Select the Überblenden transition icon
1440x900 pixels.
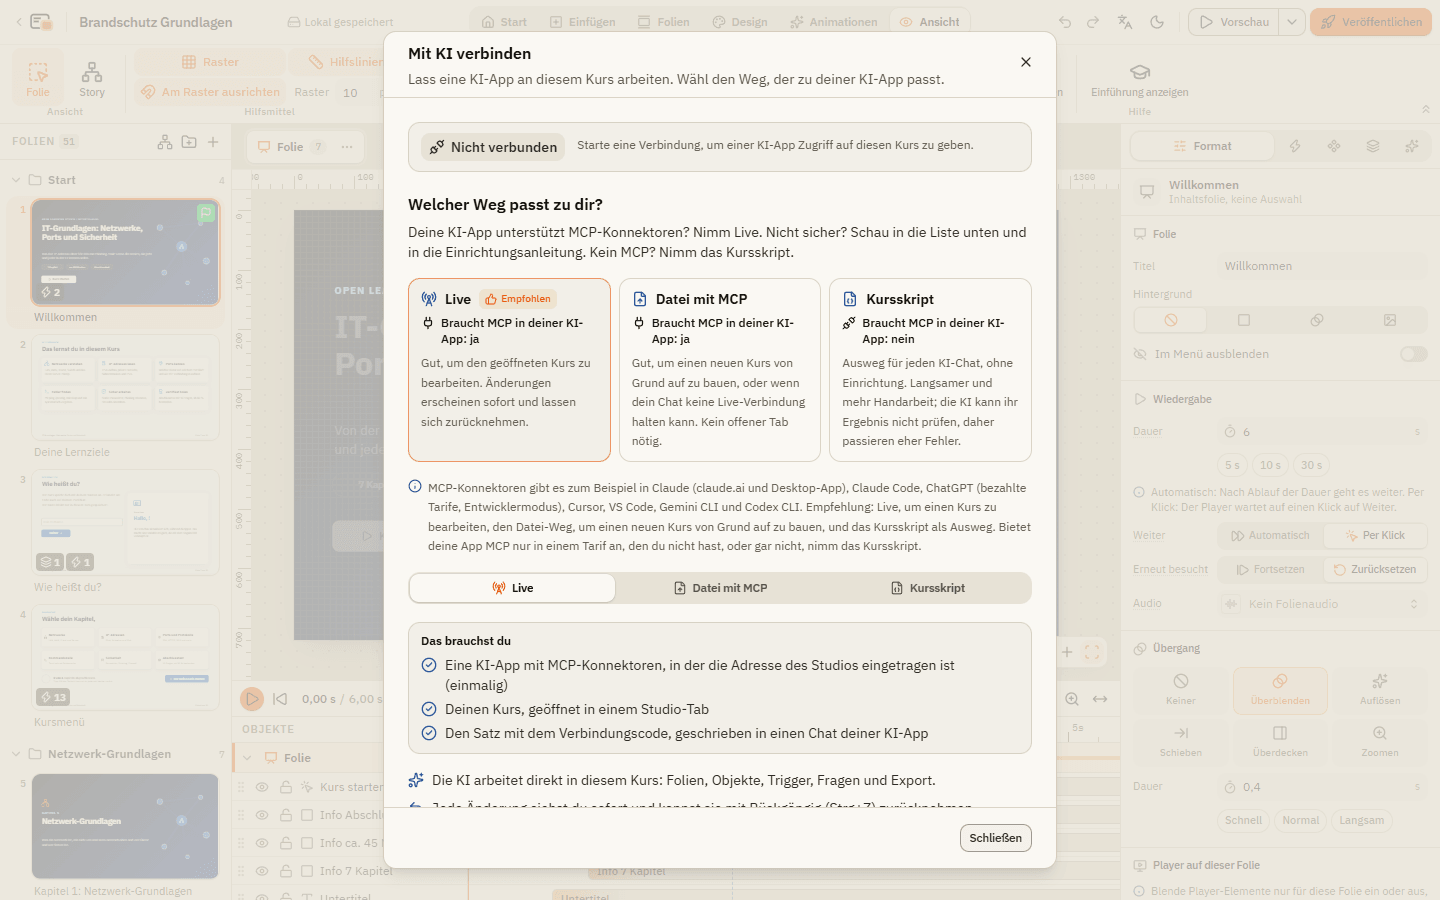tap(1280, 690)
